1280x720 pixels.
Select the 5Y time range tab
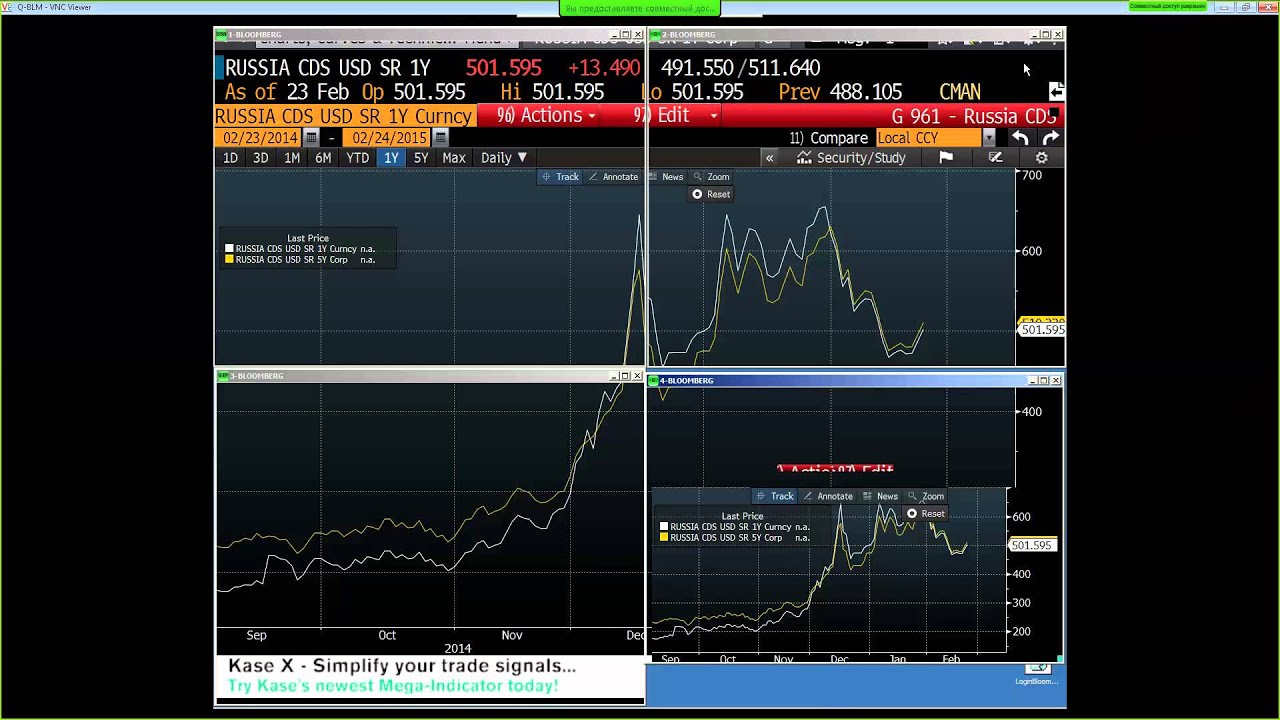421,158
